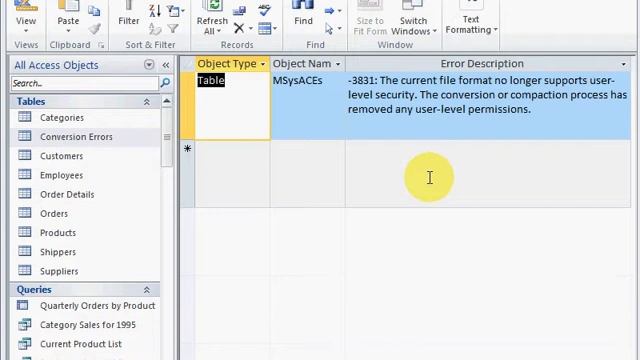This screenshot has height=360, width=640.
Task: Click the 'Table' cell in Object Type
Action: click(x=232, y=106)
